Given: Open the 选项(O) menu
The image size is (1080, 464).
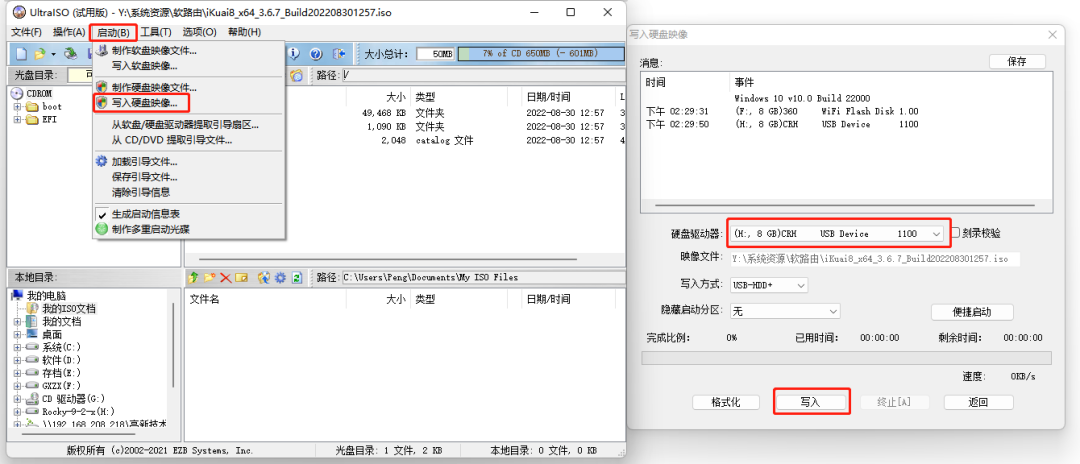Looking at the screenshot, I should [199, 32].
